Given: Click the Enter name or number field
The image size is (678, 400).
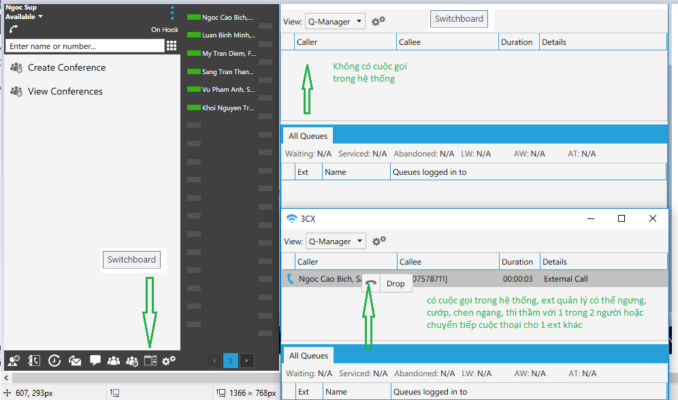Looking at the screenshot, I should point(82,46).
